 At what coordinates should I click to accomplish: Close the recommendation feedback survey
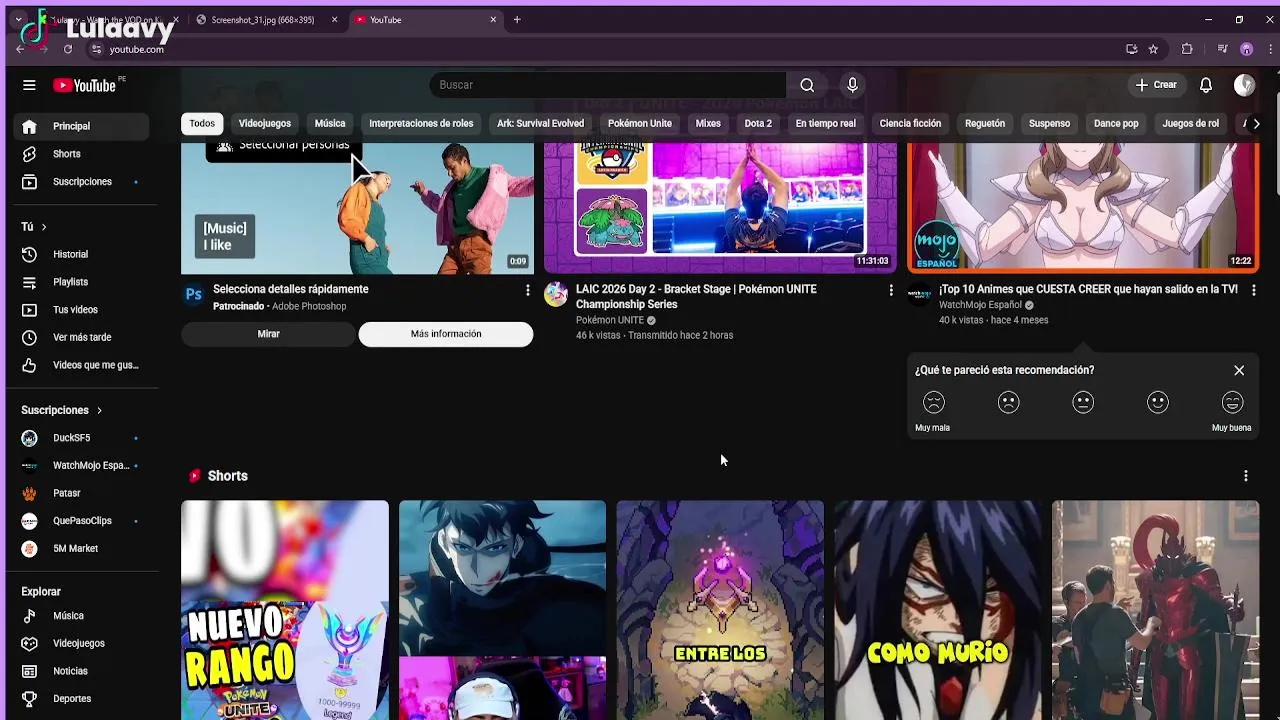tap(1239, 370)
